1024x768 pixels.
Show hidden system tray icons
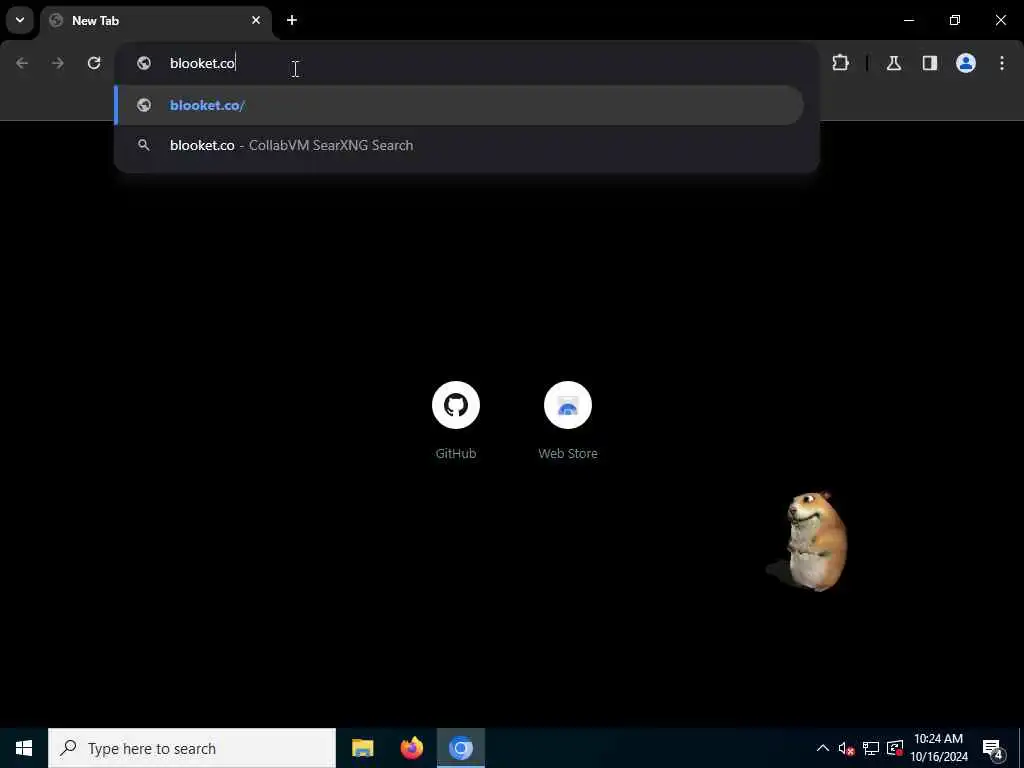tap(823, 748)
